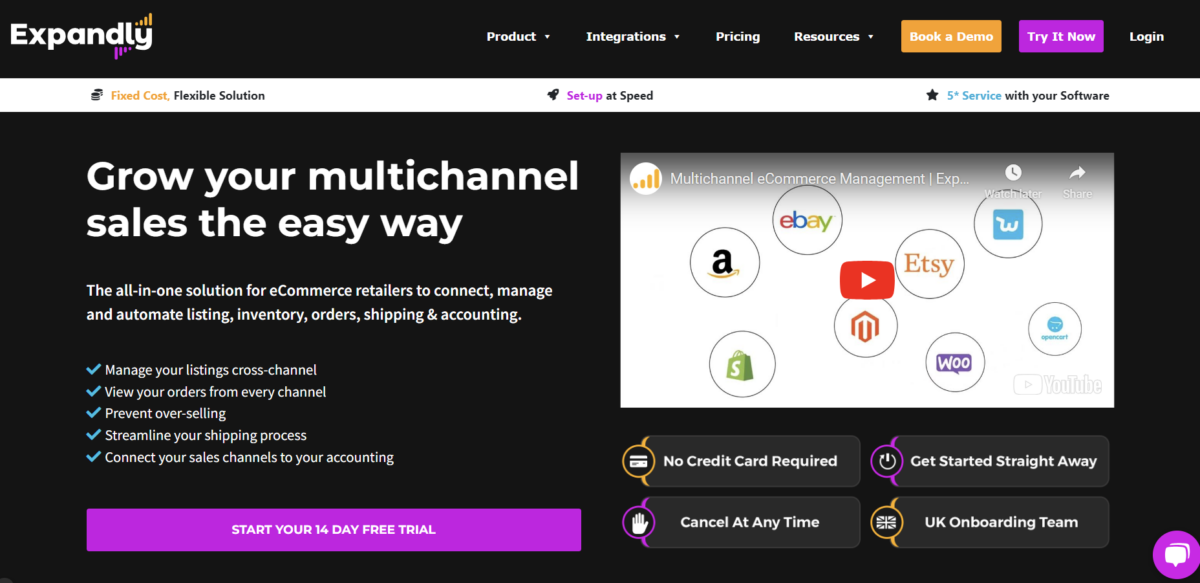This screenshot has height=583, width=1200.
Task: Click the video channel avatar icon
Action: pos(646,179)
